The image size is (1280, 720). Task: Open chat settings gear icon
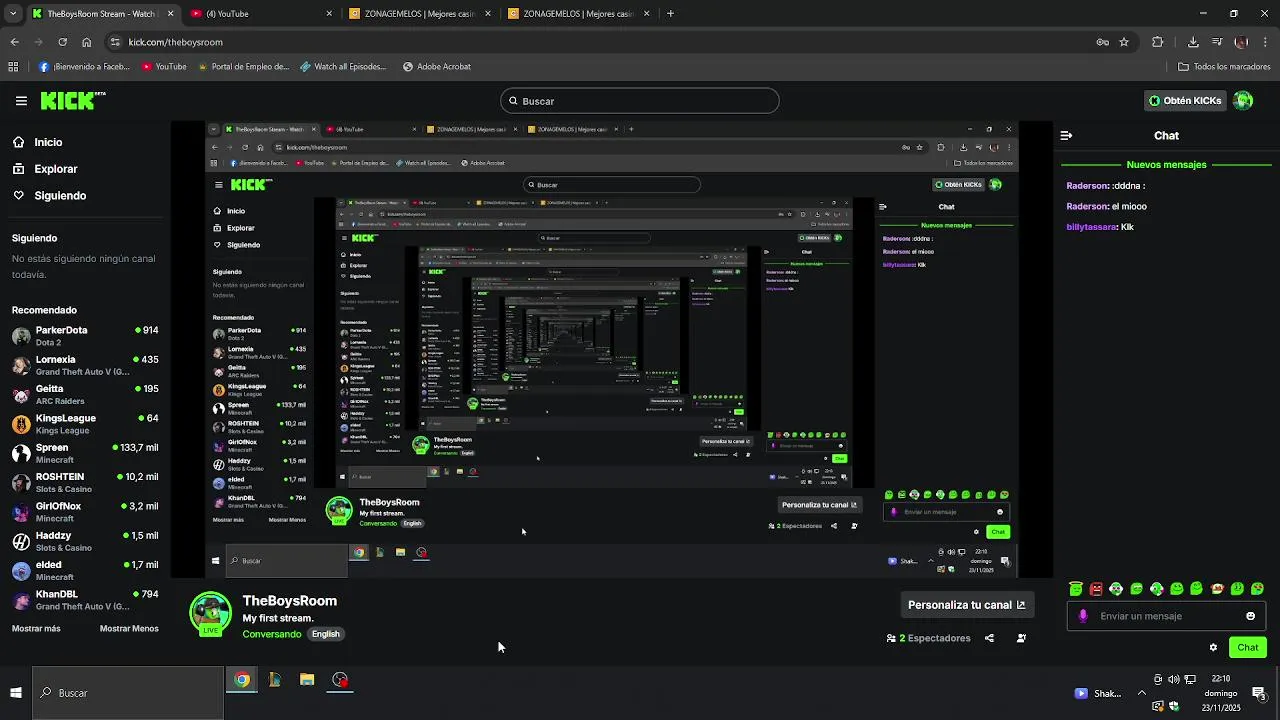pos(1213,647)
